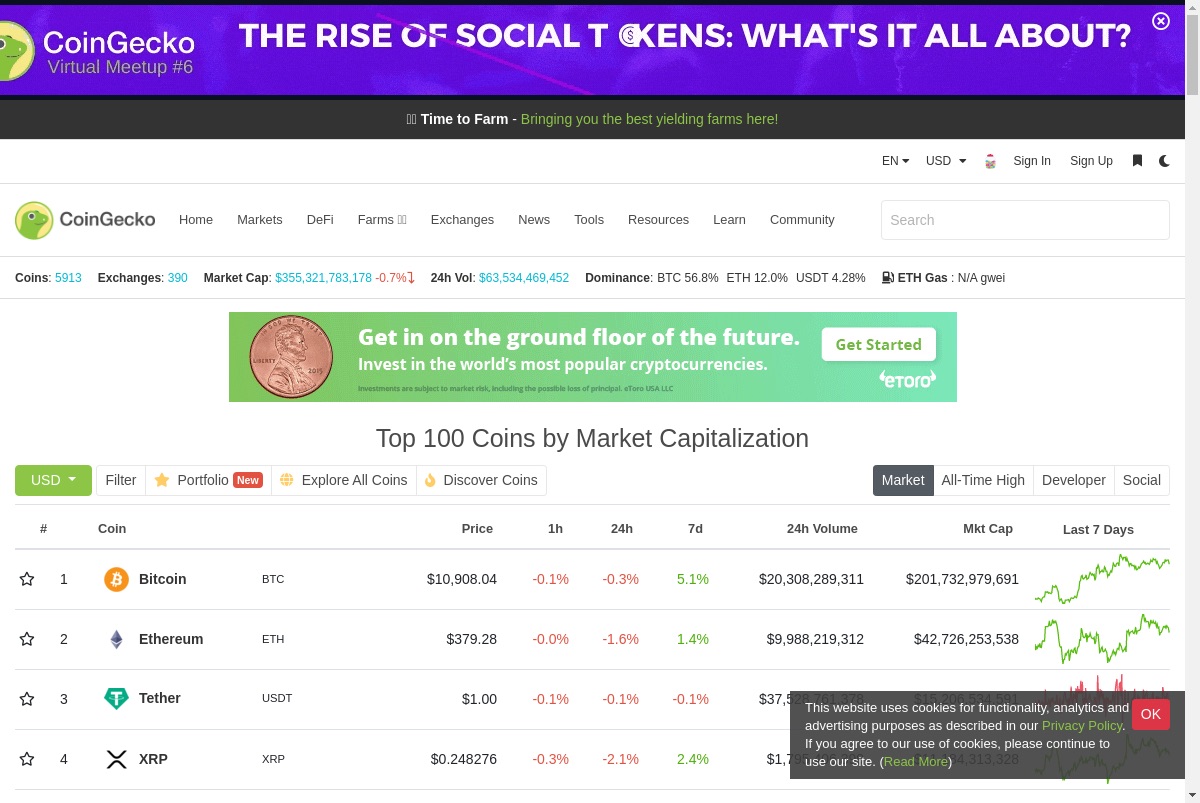Click the candy jar icon beside USD

(x=990, y=161)
